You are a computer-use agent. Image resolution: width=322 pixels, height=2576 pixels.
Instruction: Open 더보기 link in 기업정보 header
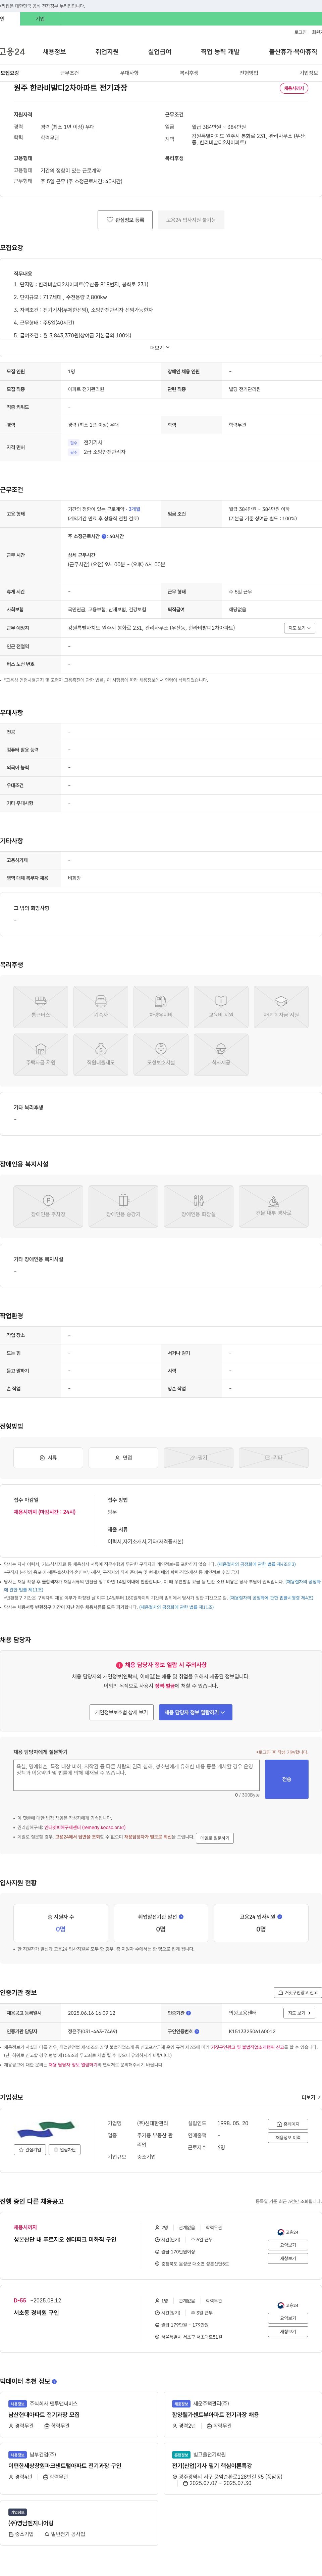311,2097
